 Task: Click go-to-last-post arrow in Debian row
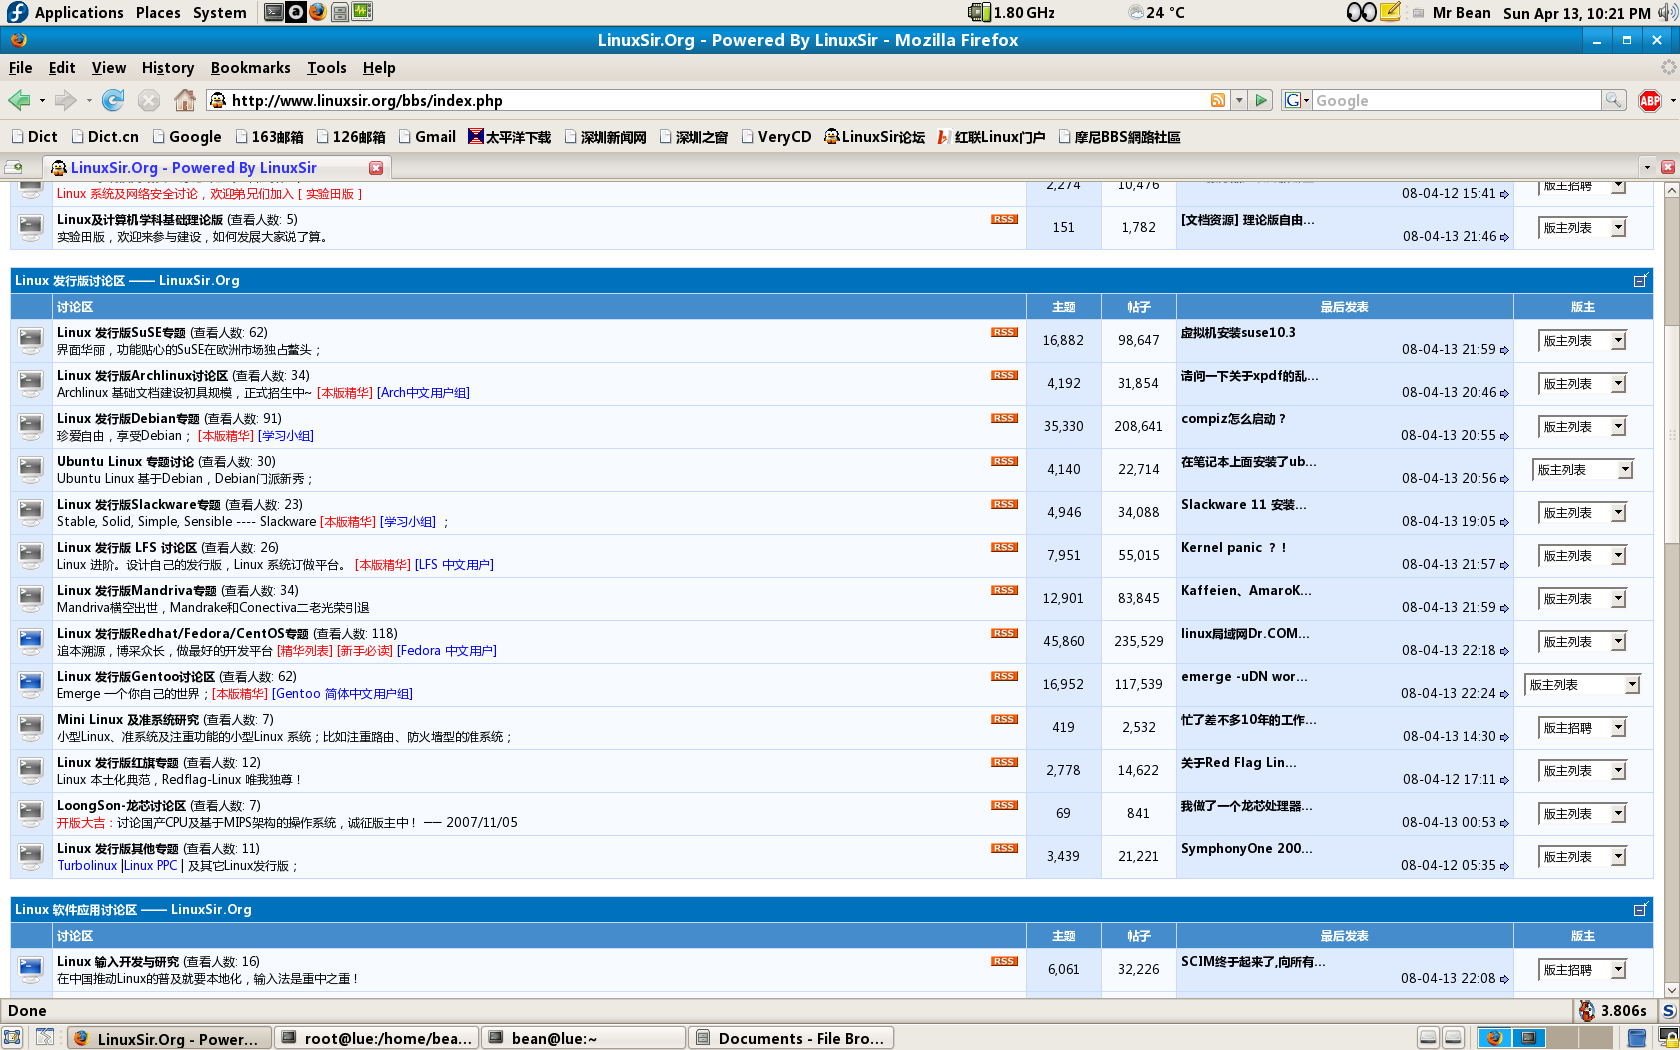tap(1504, 436)
